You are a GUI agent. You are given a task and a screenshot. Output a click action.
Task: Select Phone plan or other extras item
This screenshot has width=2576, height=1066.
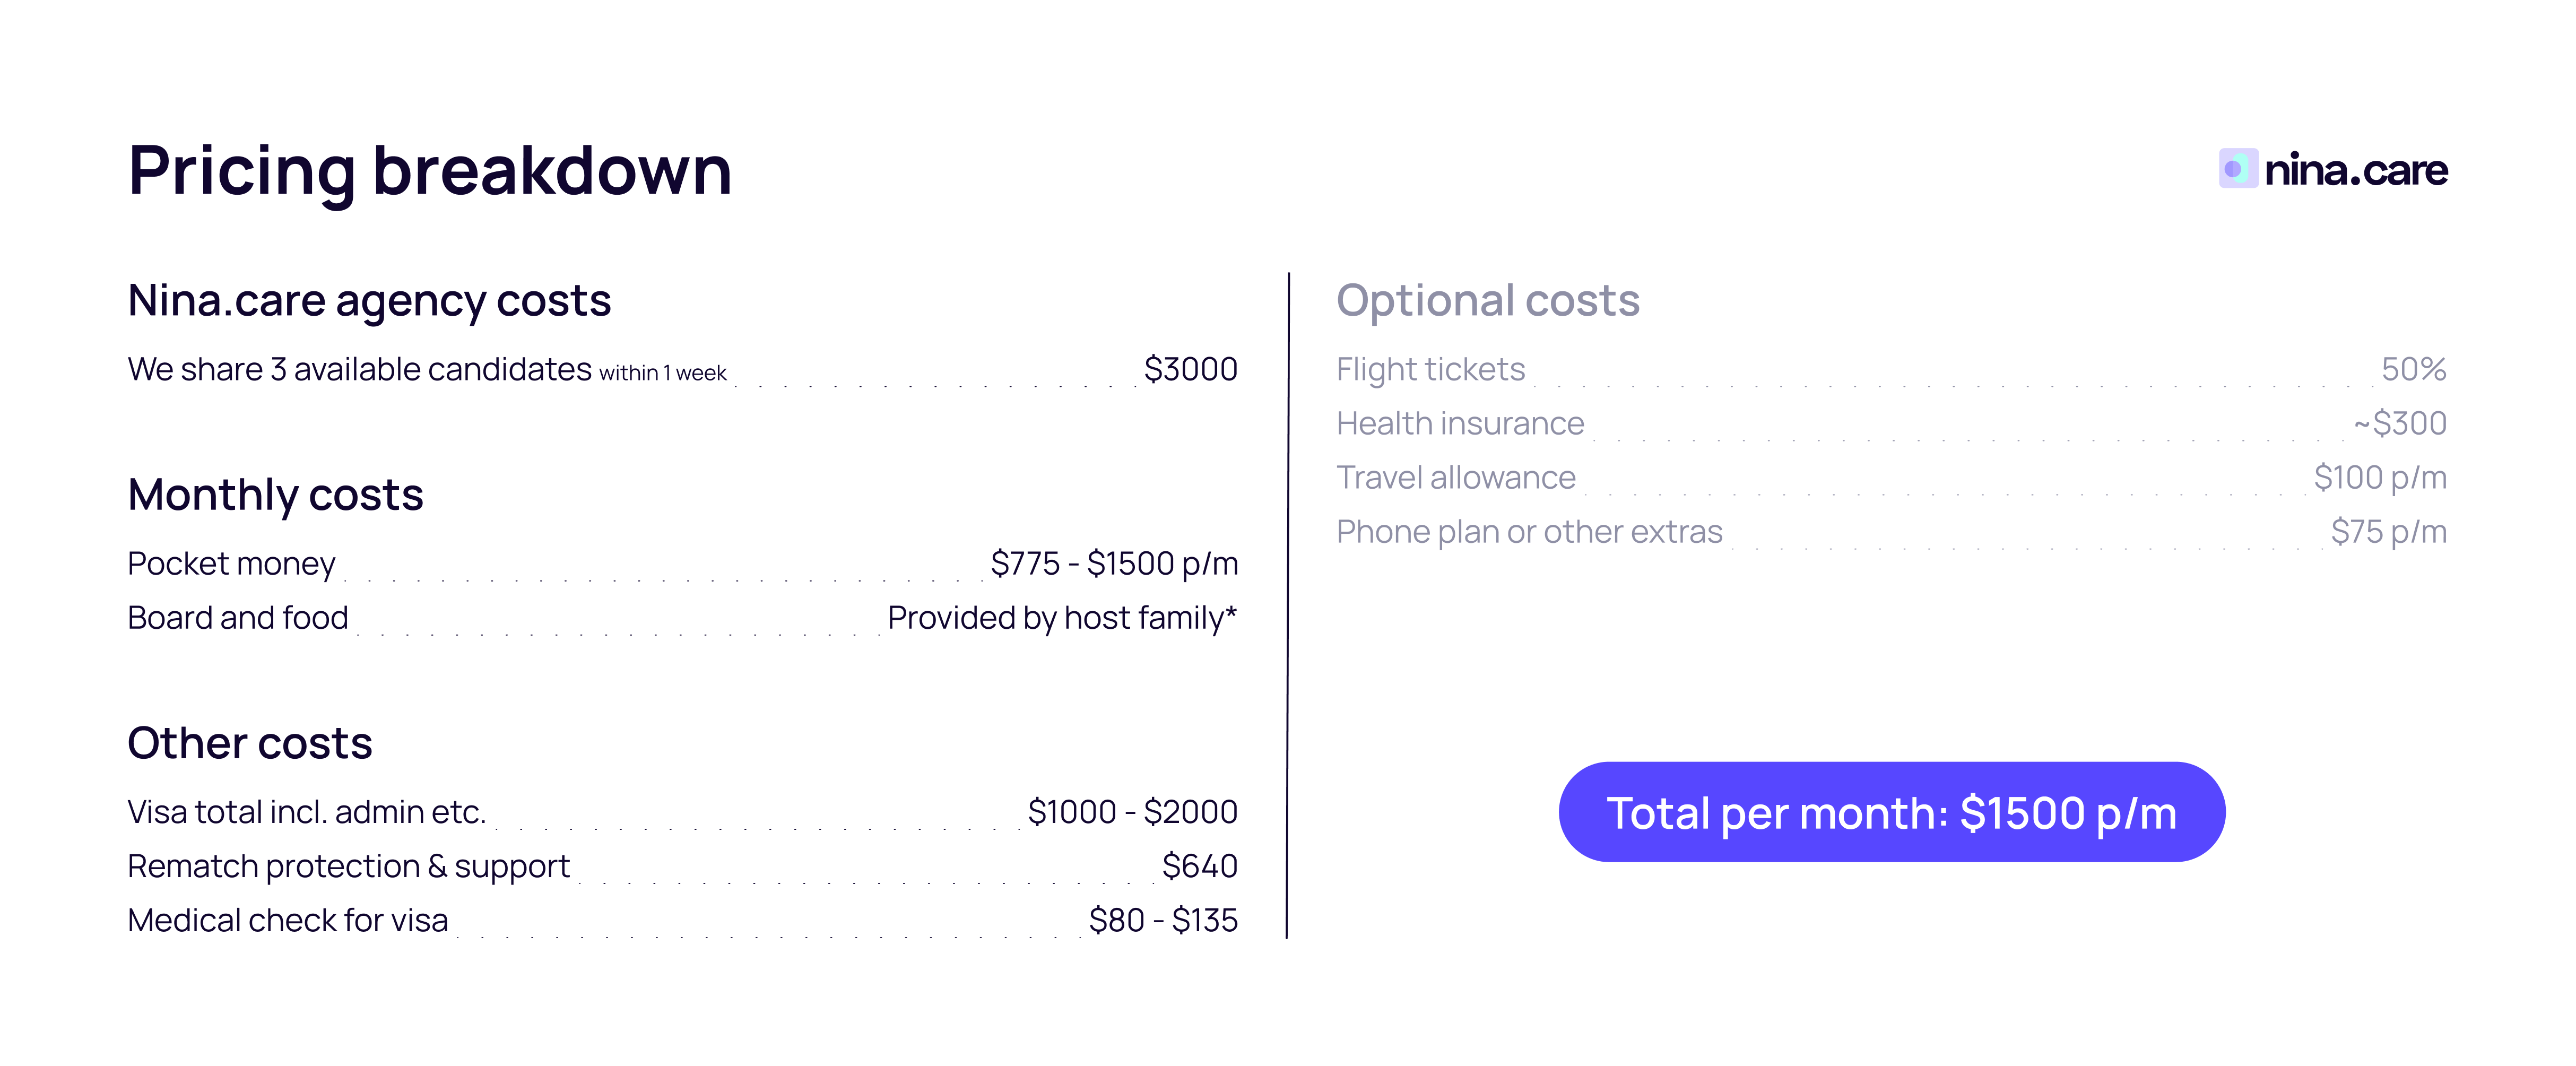point(1529,532)
